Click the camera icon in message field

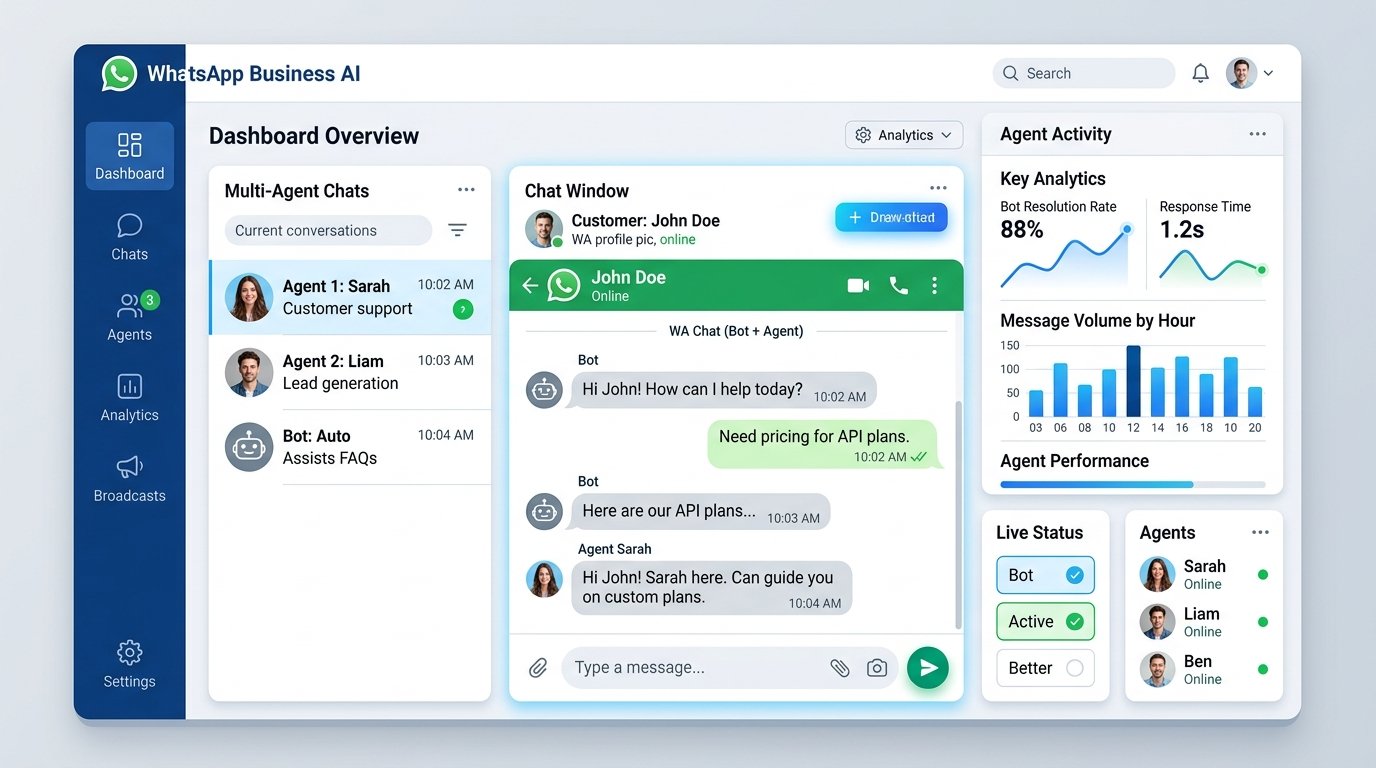[877, 668]
